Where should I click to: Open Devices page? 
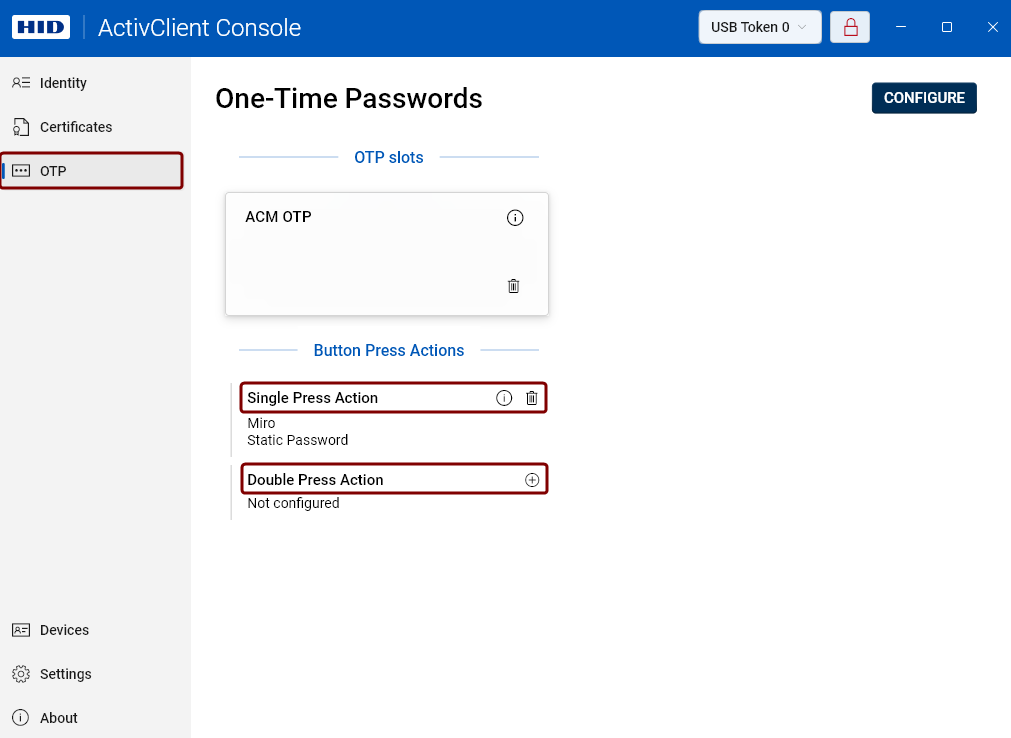click(64, 630)
